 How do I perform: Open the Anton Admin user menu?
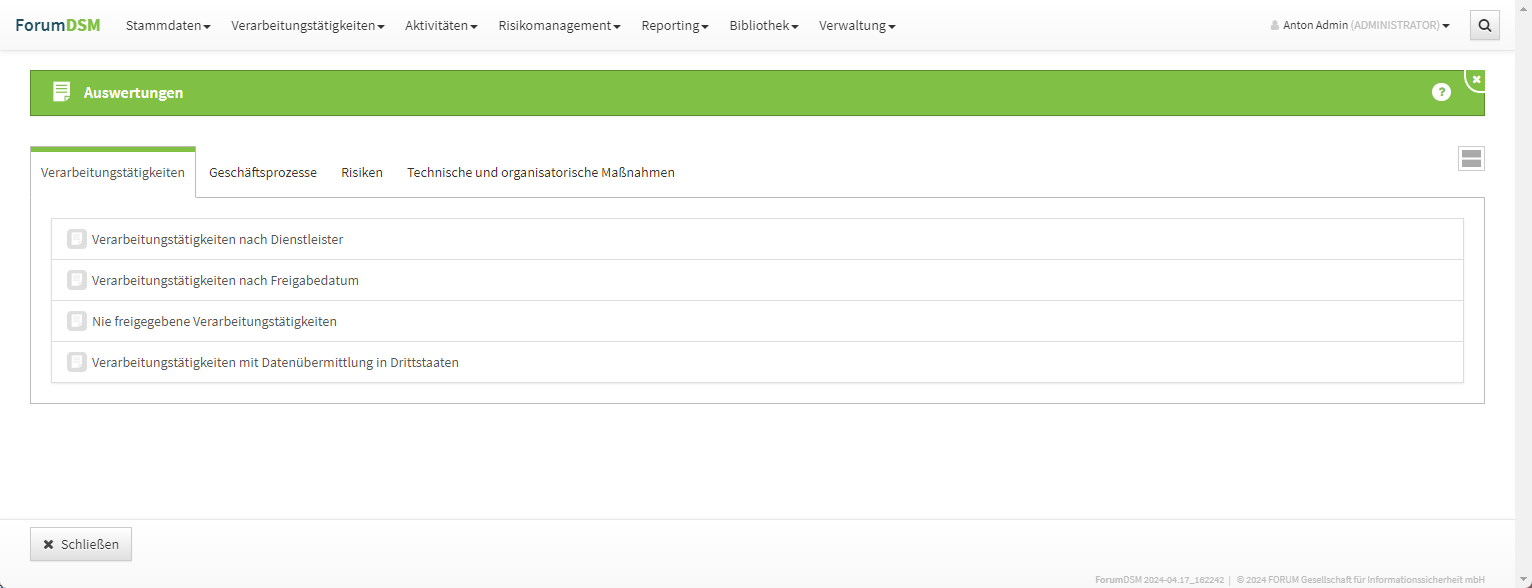coord(1360,26)
